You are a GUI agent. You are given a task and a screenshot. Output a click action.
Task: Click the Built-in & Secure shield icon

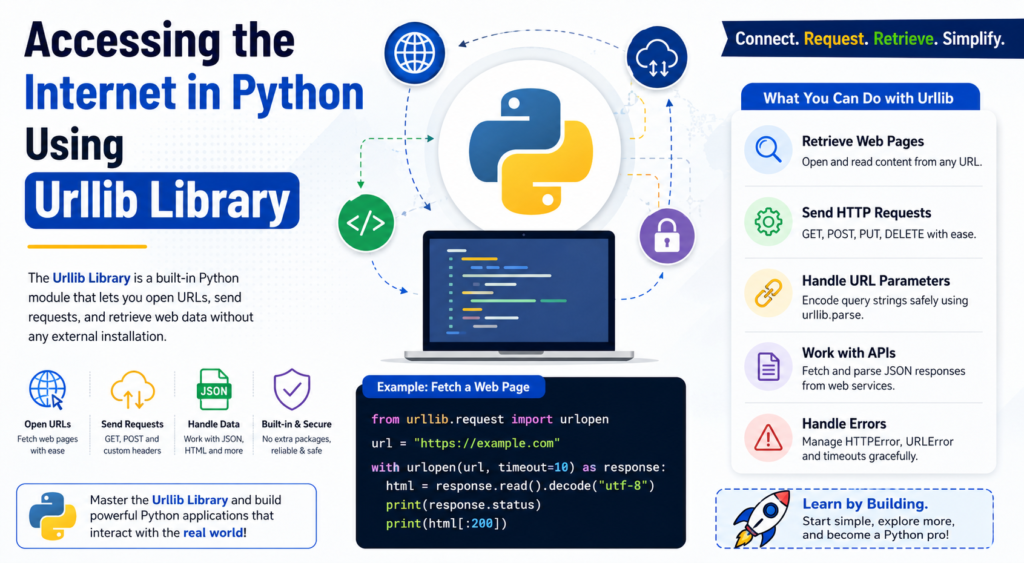[x=292, y=389]
